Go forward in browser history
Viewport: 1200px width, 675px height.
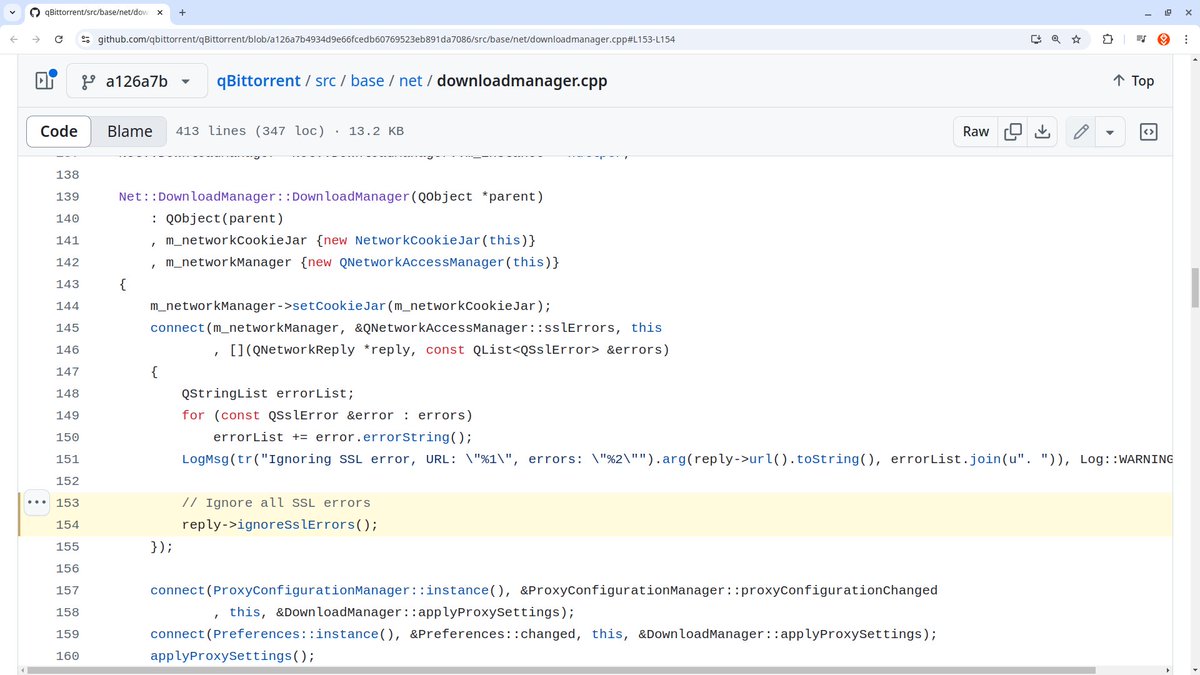pyautogui.click(x=37, y=39)
